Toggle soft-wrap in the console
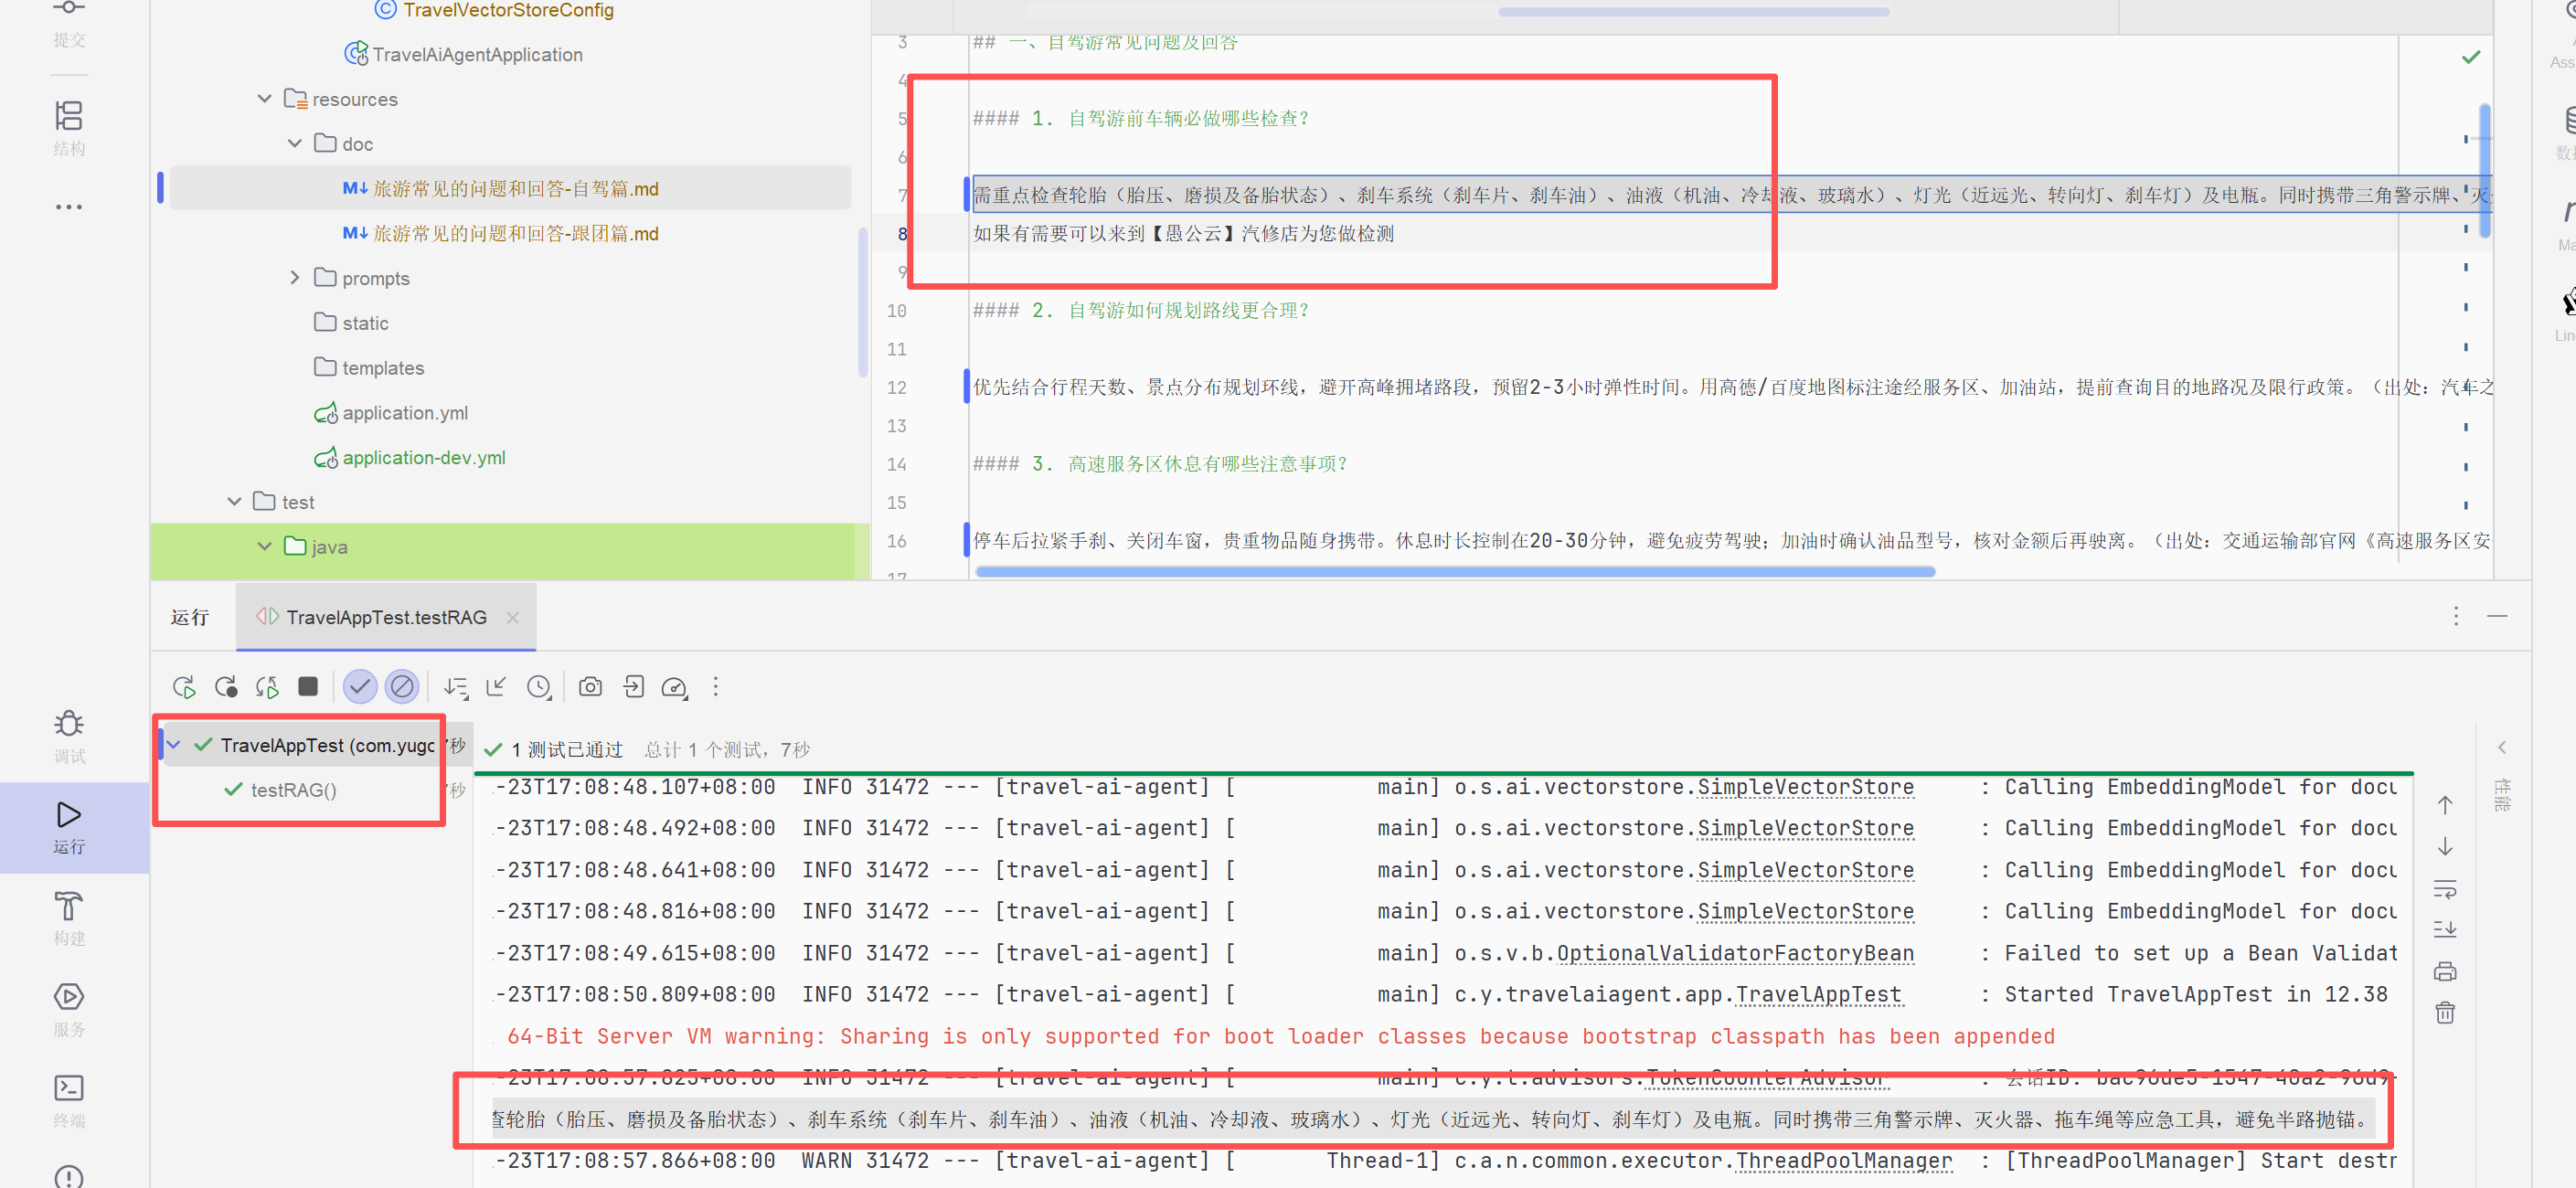2576x1188 pixels. tap(2445, 888)
